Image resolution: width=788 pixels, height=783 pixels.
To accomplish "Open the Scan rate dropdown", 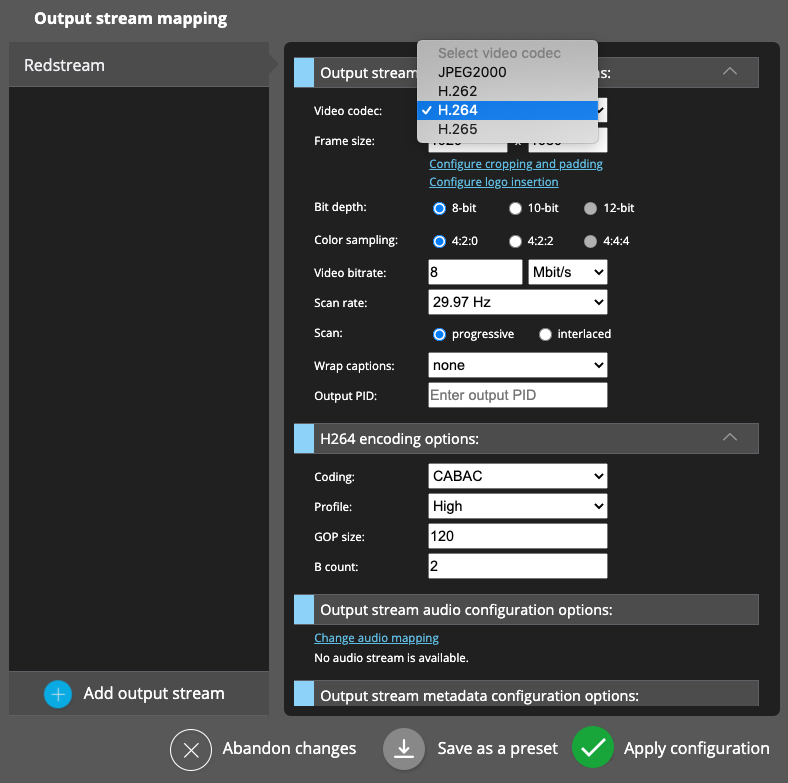I will click(x=517, y=302).
